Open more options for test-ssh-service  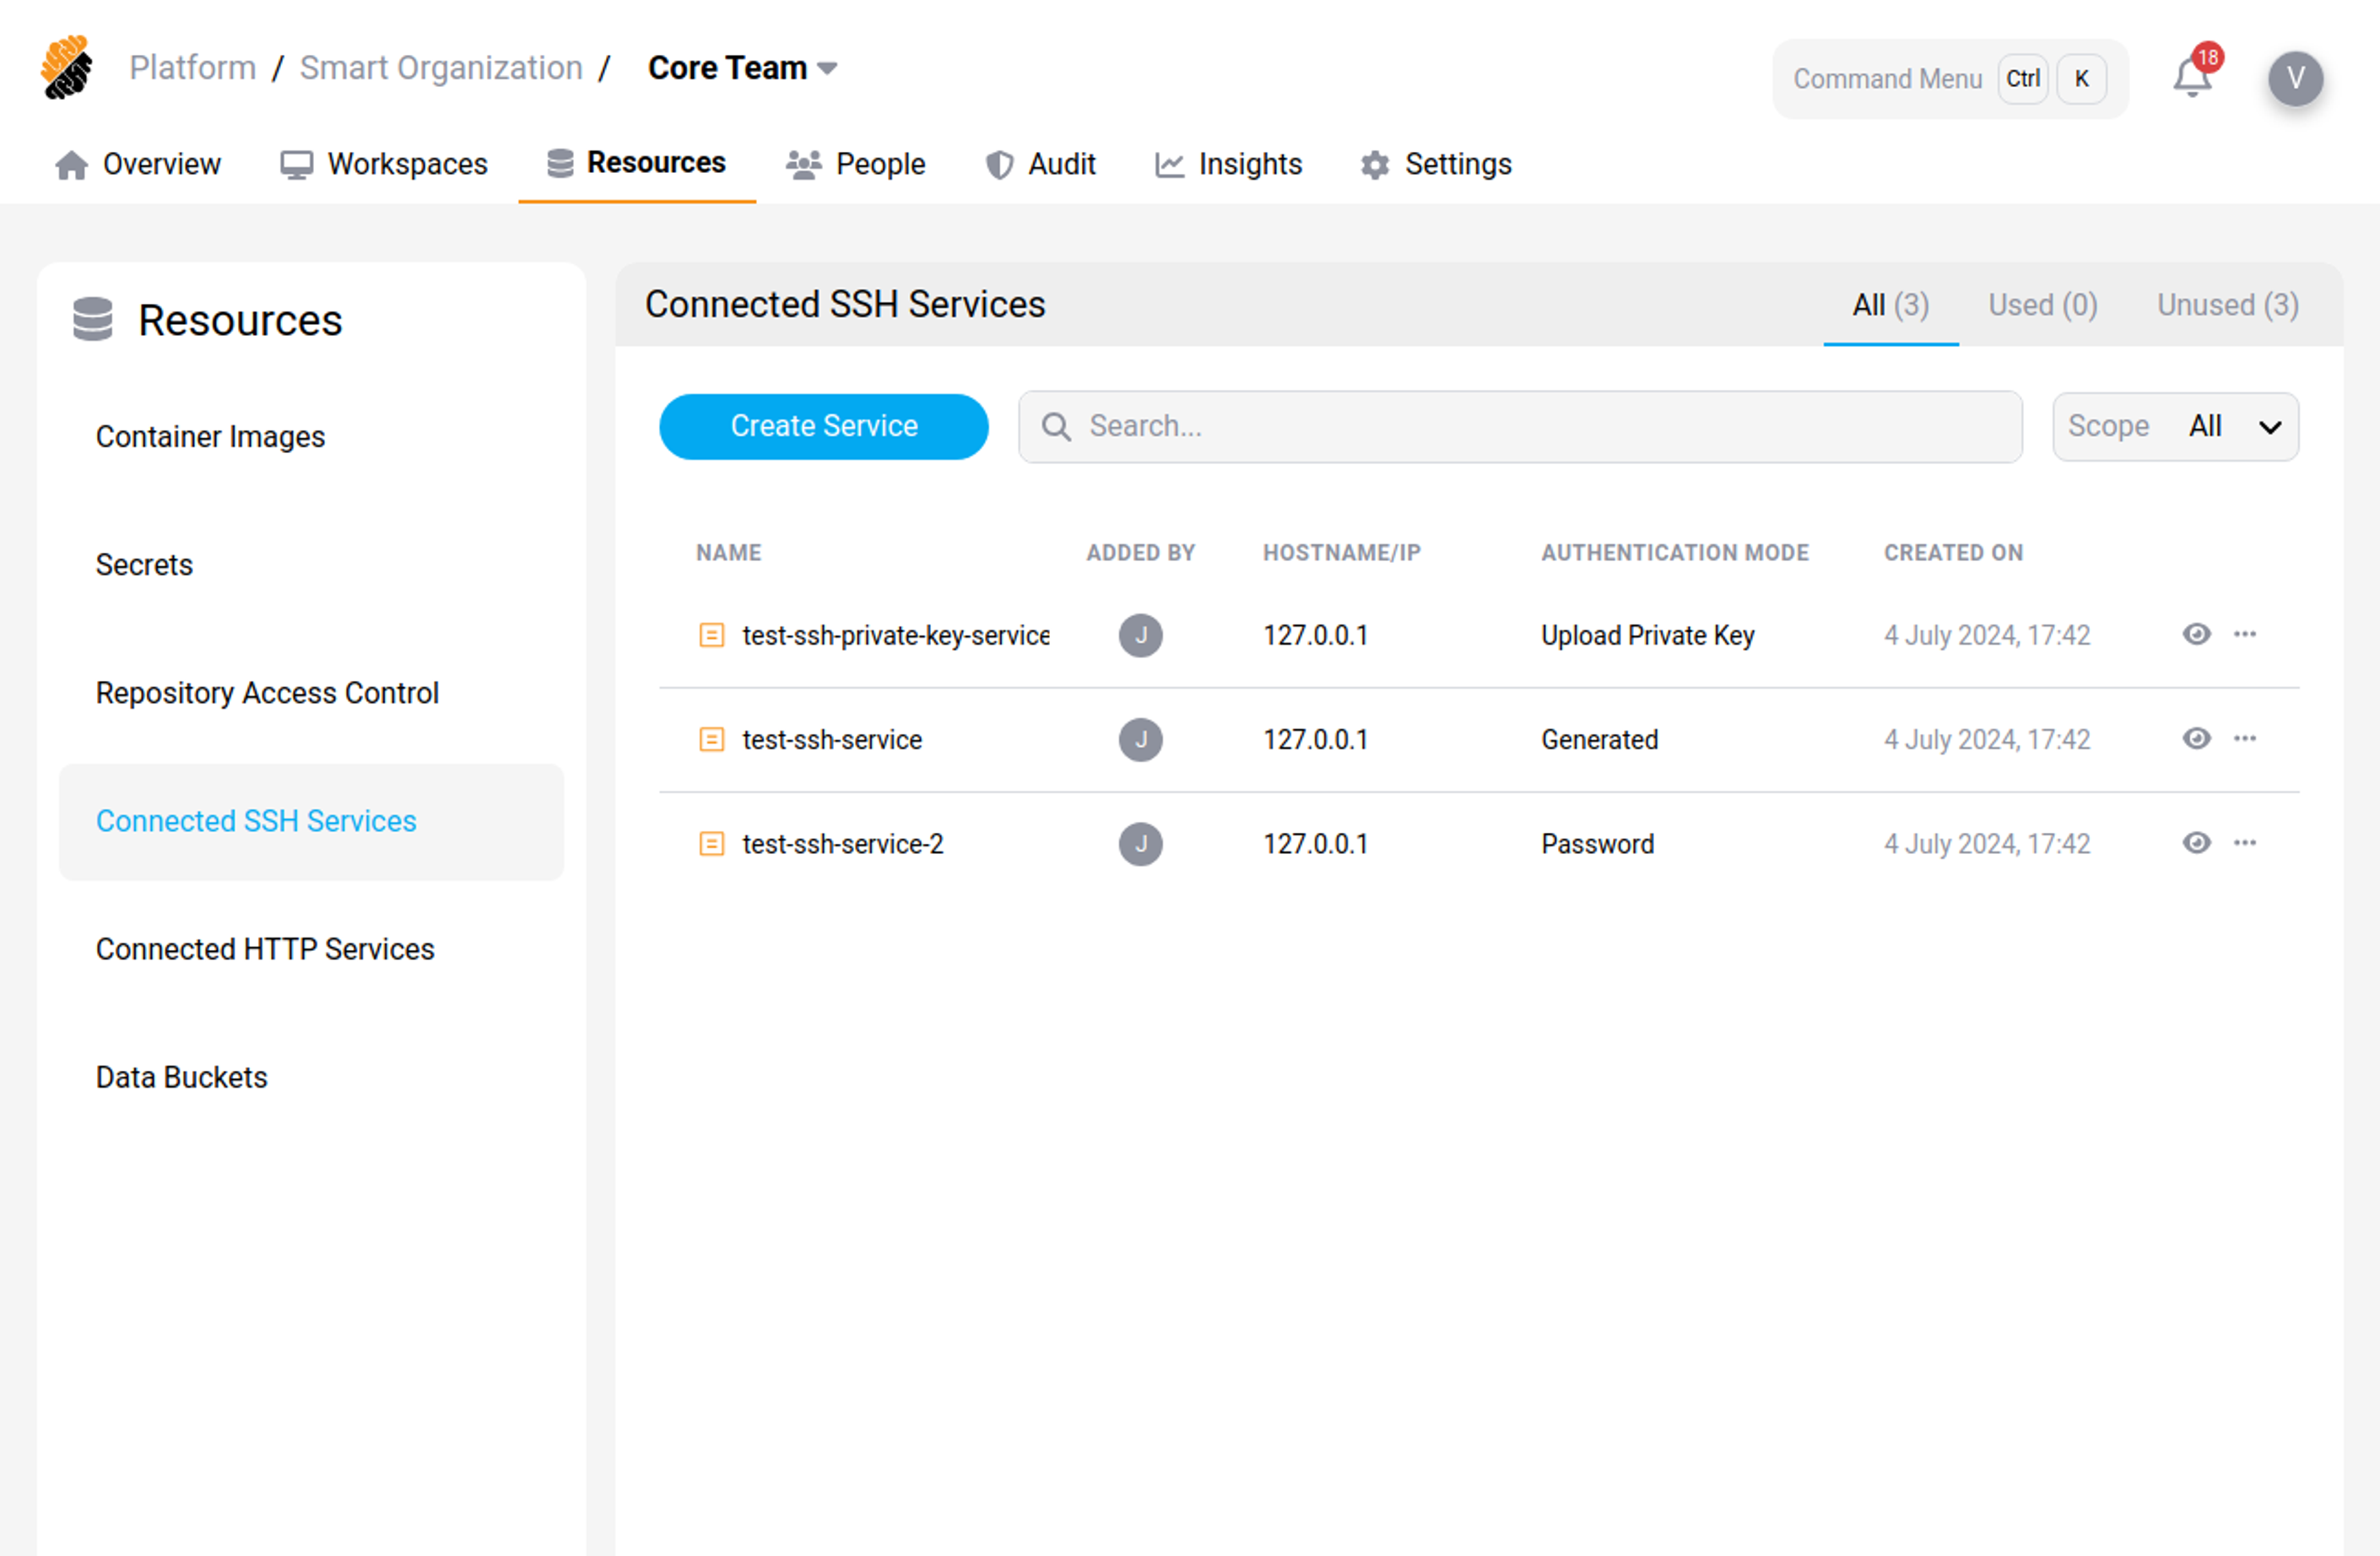coord(2245,738)
